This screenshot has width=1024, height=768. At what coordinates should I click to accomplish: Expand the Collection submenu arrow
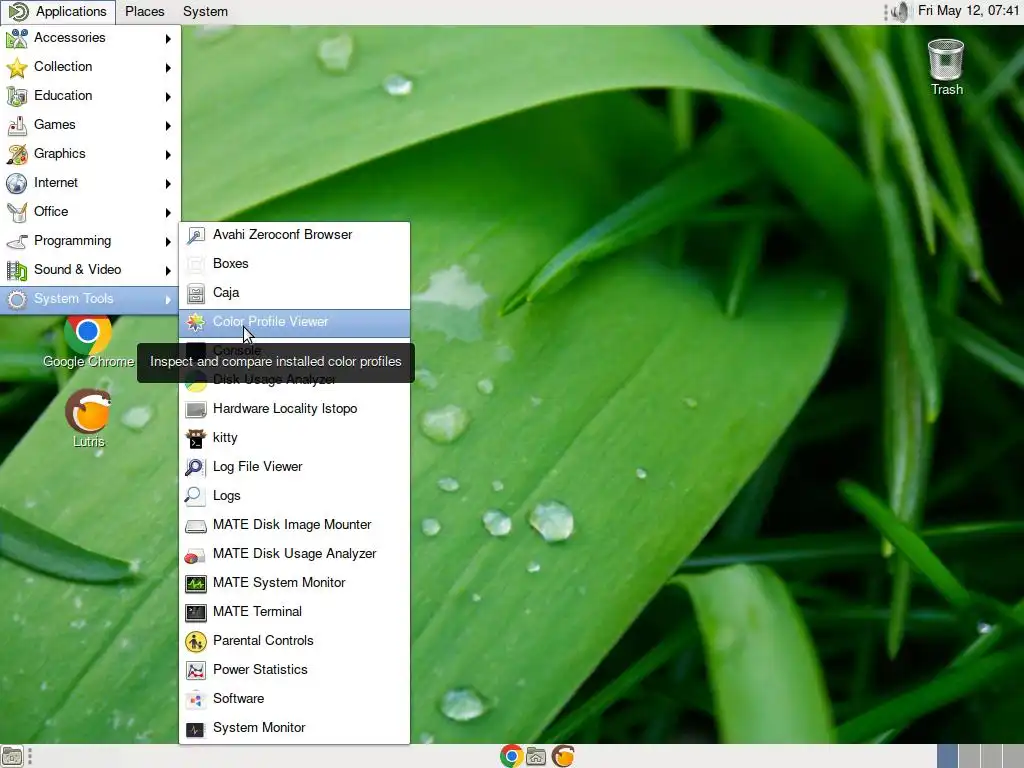tap(168, 67)
